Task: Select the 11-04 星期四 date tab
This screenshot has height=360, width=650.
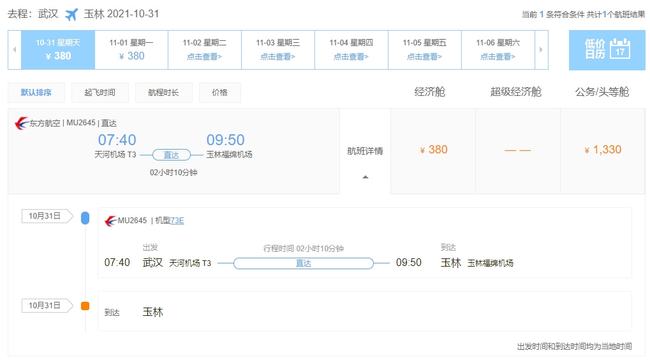Action: 352,50
